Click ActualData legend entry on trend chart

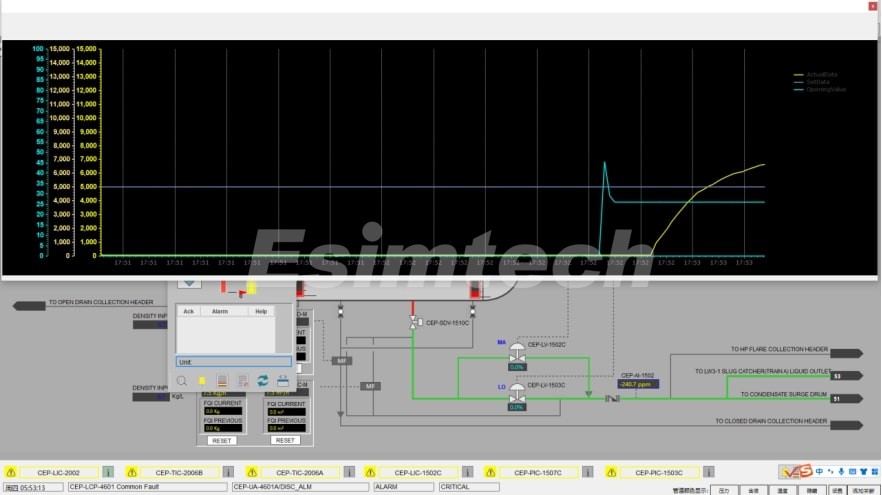pos(816,74)
